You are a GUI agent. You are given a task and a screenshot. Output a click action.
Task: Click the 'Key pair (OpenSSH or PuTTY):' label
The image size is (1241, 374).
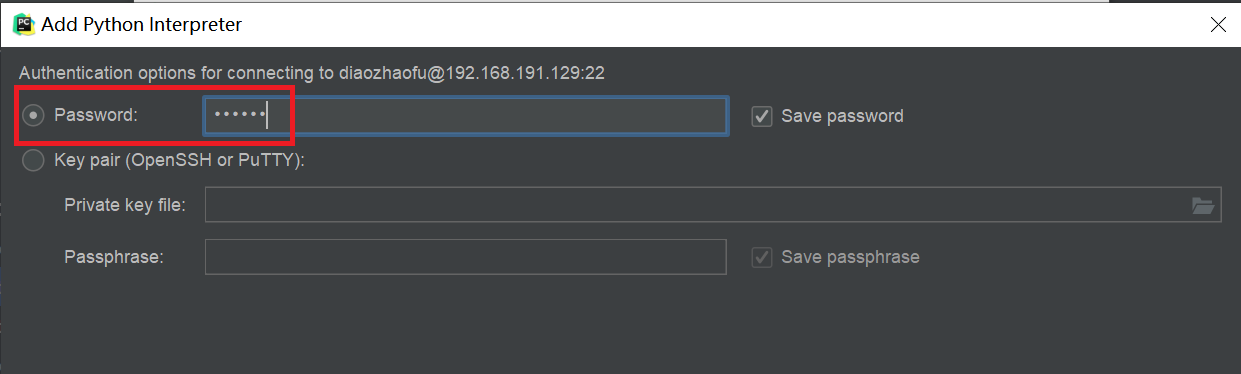179,160
